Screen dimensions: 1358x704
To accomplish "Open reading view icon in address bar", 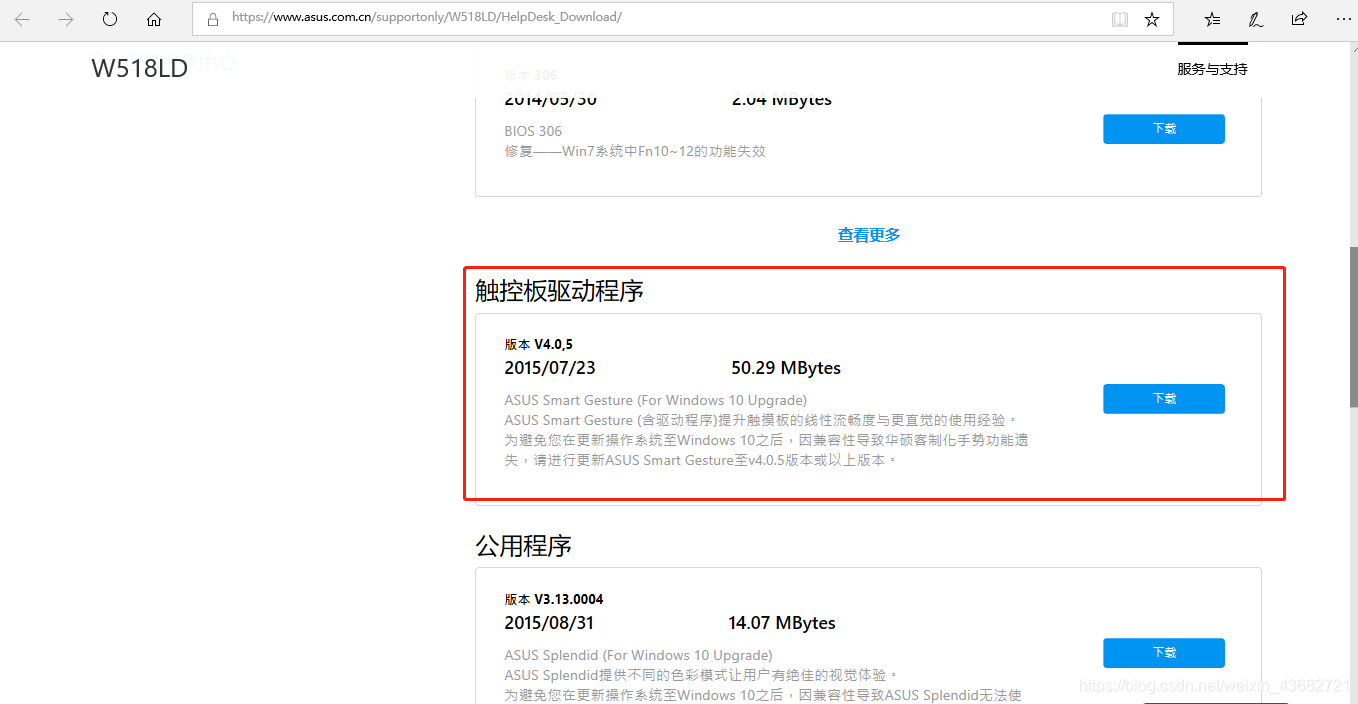I will tap(1119, 19).
